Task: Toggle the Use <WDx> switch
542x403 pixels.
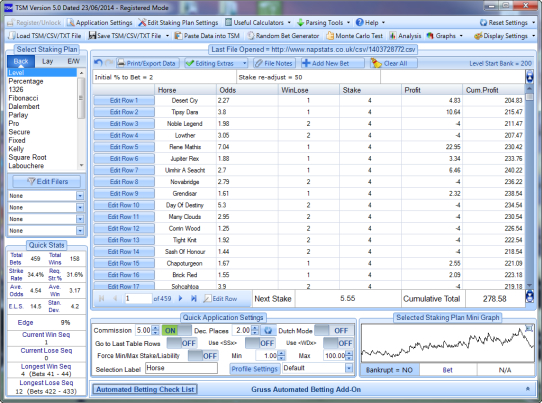Action: [338, 343]
